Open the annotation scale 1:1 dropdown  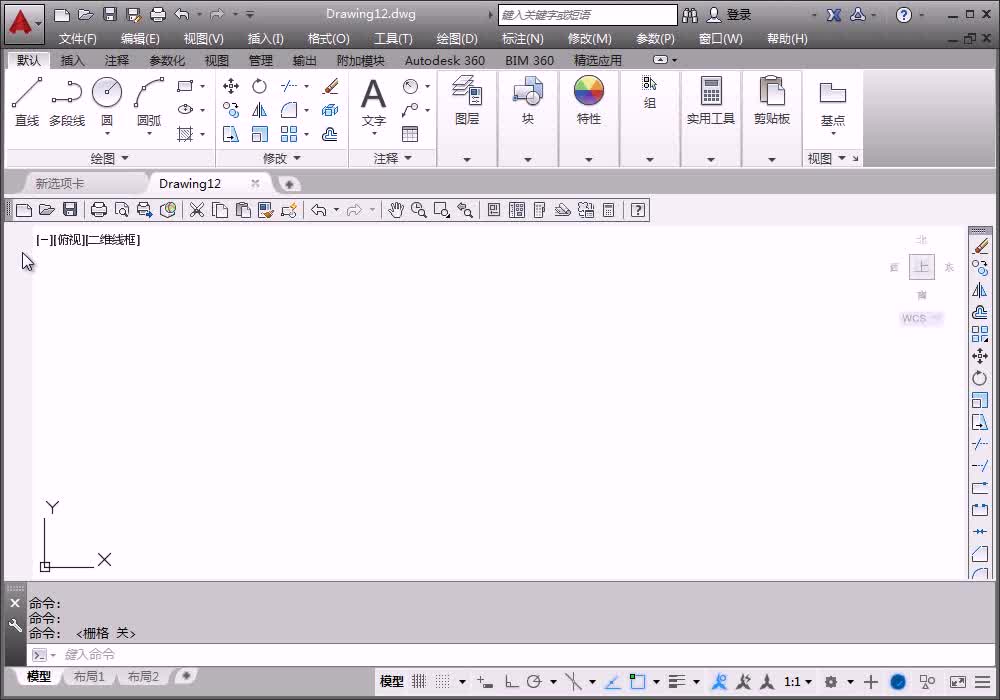coord(798,682)
